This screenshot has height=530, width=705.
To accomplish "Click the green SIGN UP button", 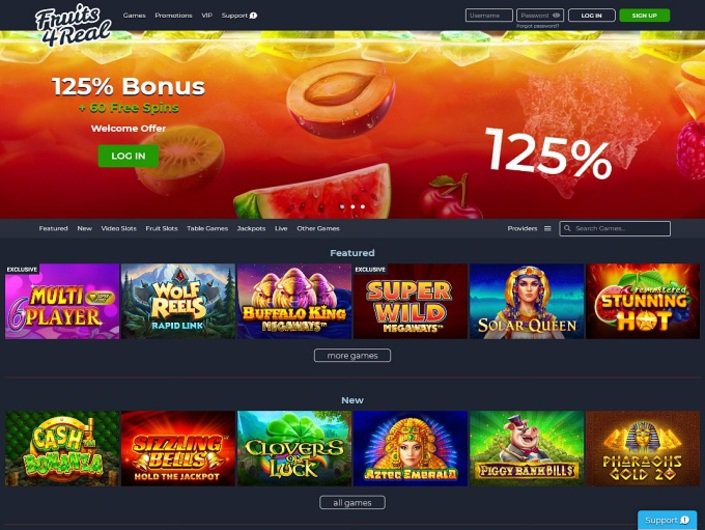I will pos(644,15).
